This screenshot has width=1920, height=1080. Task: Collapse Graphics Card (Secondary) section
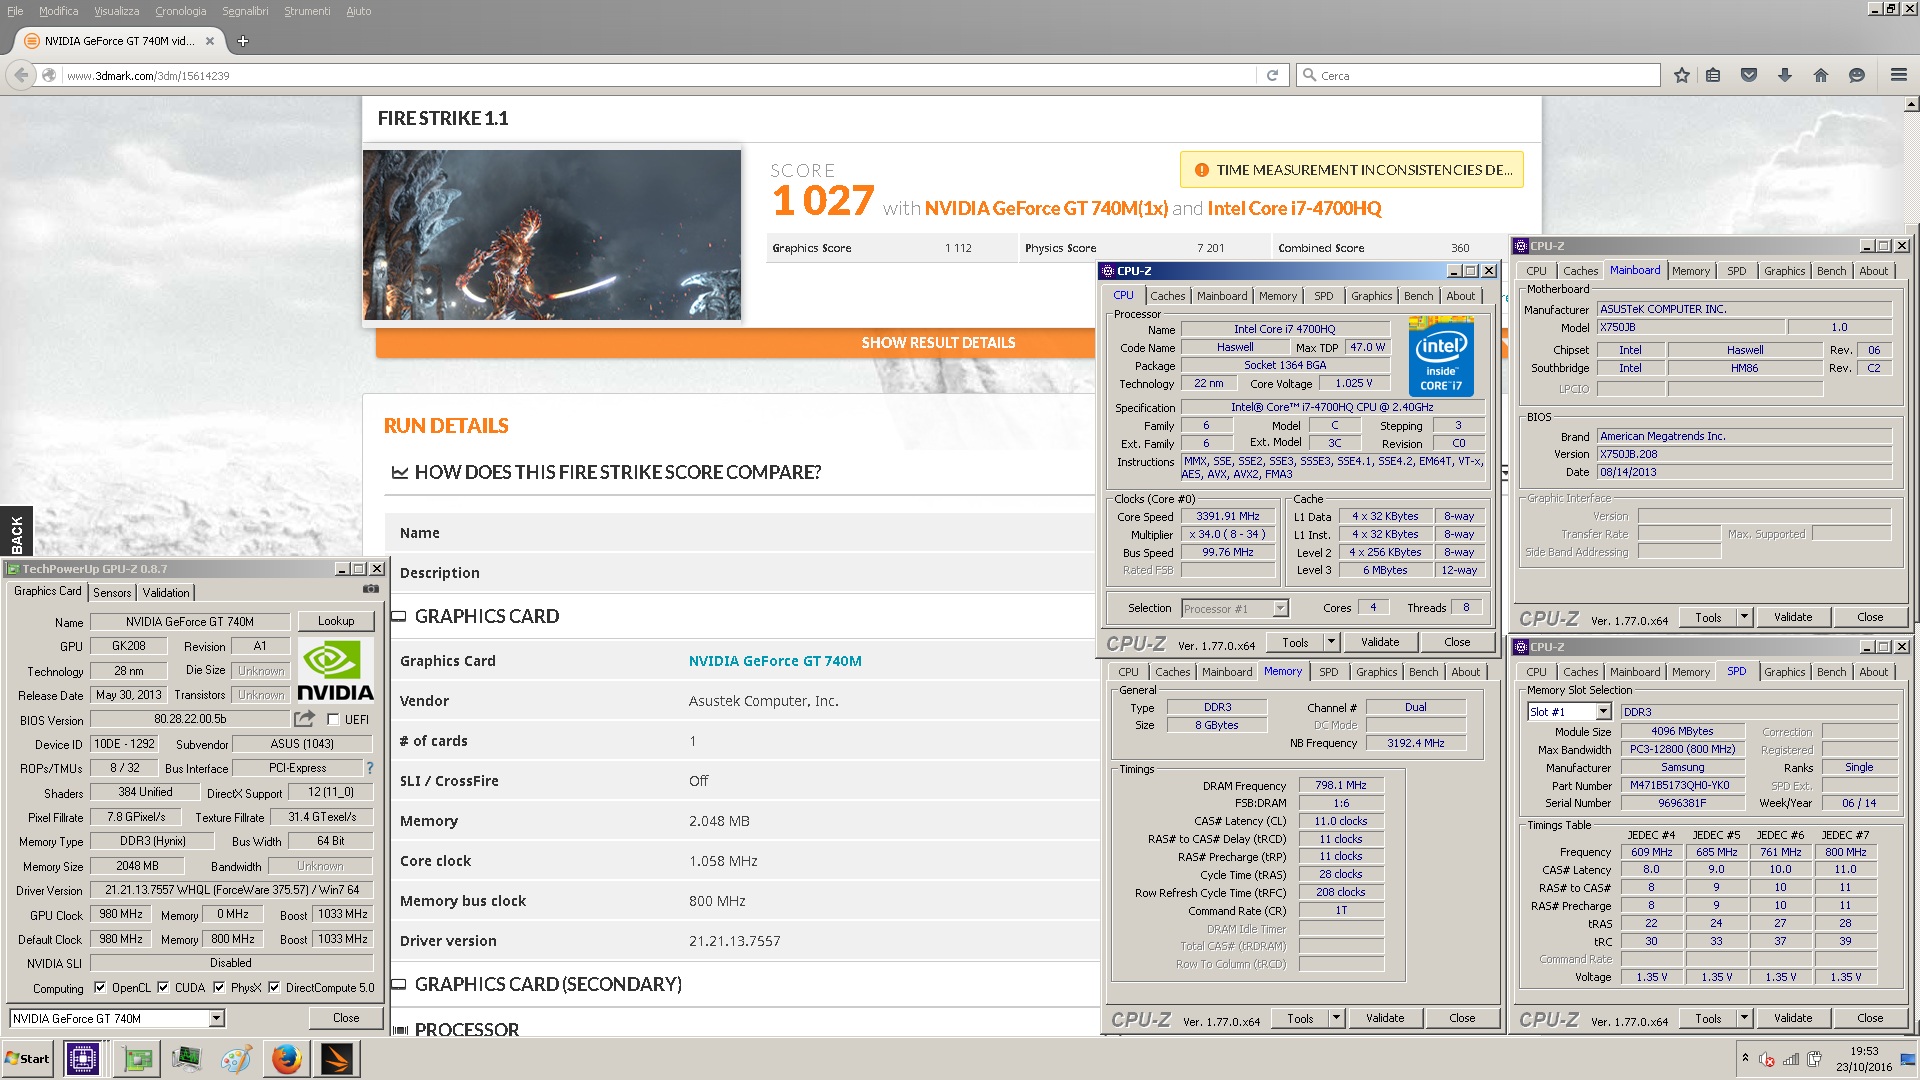(x=398, y=985)
